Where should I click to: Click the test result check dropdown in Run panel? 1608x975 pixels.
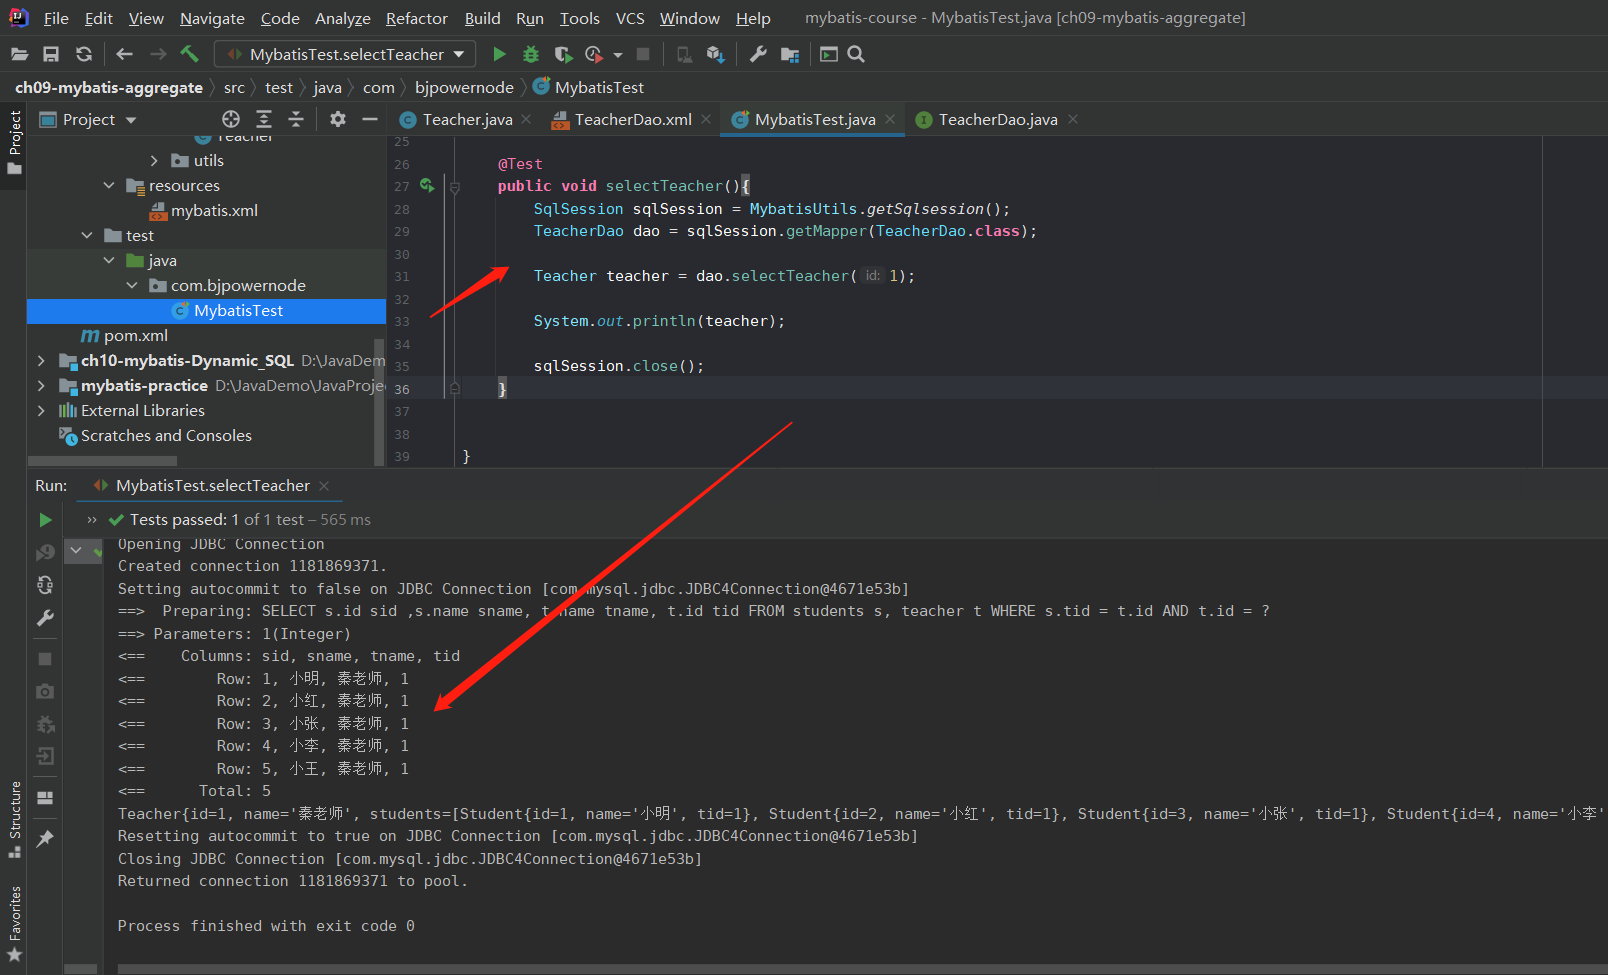(x=76, y=549)
